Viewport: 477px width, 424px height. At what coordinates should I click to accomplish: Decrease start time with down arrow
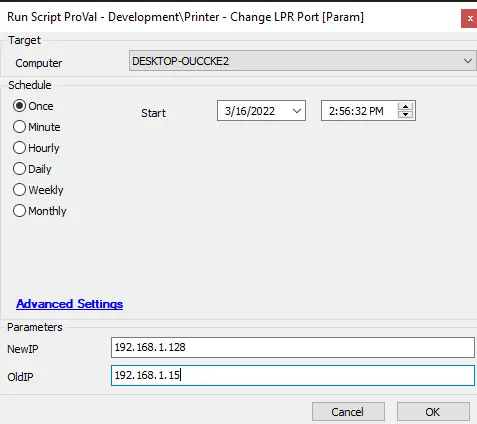405,115
